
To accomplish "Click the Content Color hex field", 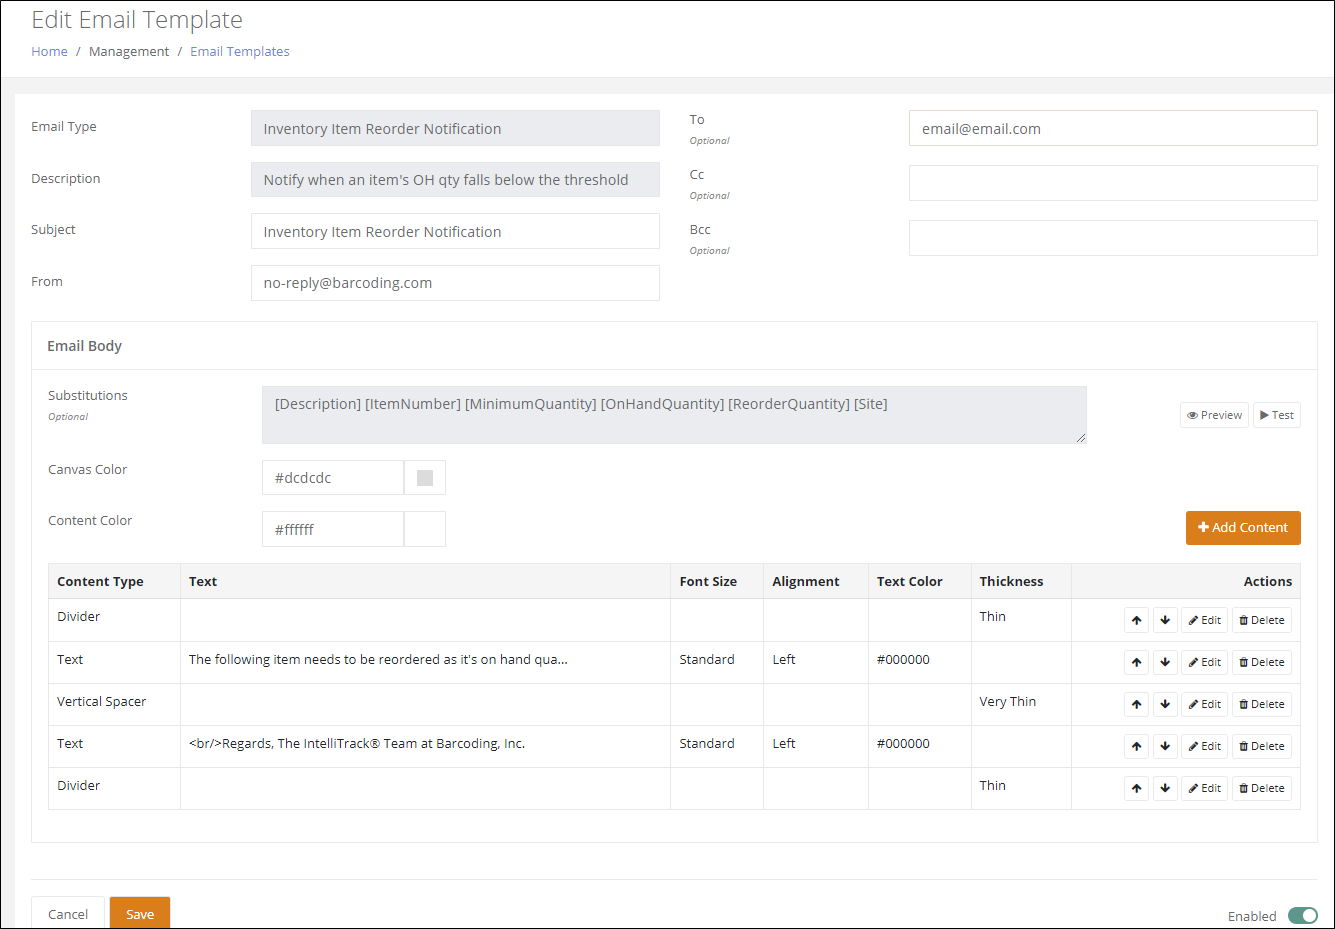I will [x=333, y=529].
